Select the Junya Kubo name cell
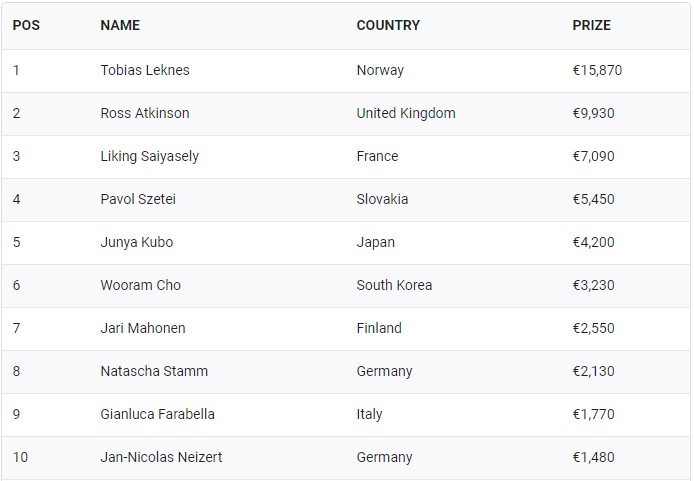Image resolution: width=694 pixels, height=481 pixels. pos(137,243)
